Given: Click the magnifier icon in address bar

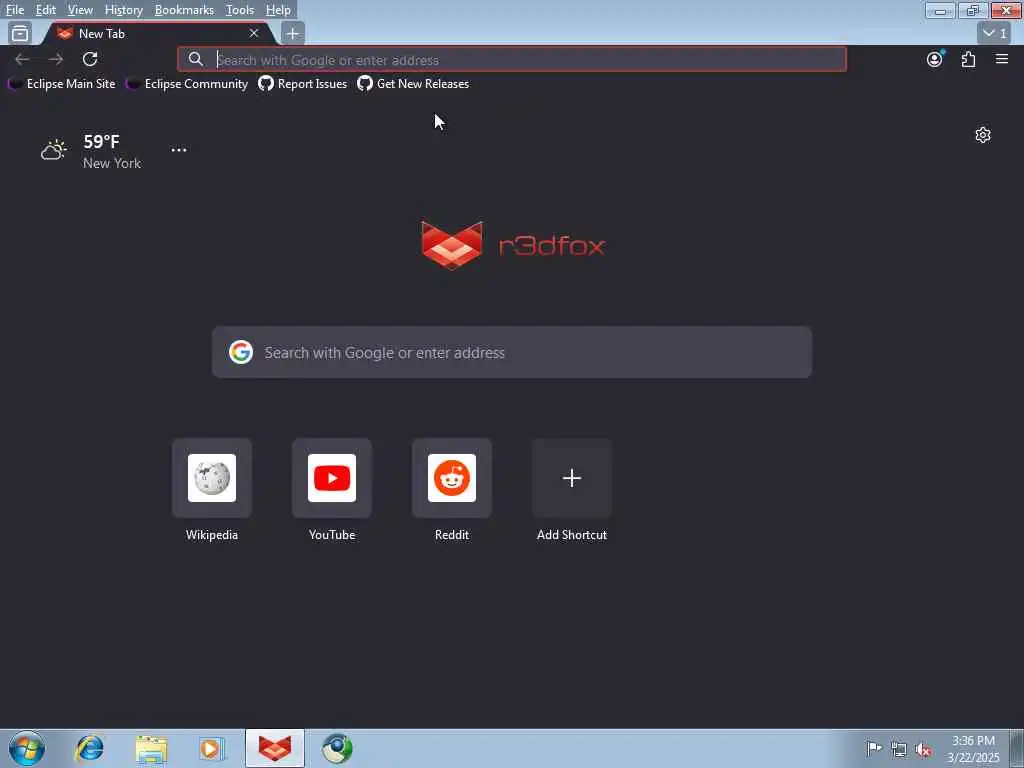Looking at the screenshot, I should [x=196, y=59].
